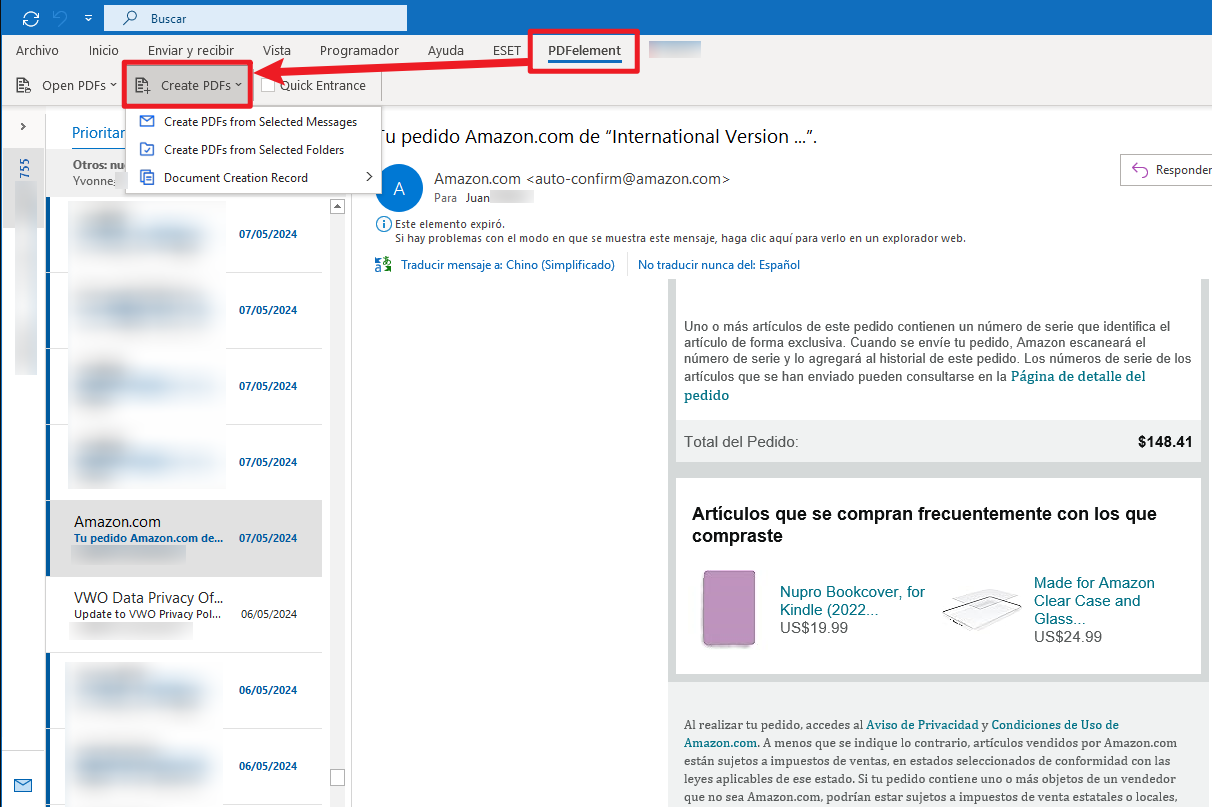This screenshot has width=1212, height=807.
Task: Open Página de detalle del pedido link
Action: pyautogui.click(x=914, y=386)
